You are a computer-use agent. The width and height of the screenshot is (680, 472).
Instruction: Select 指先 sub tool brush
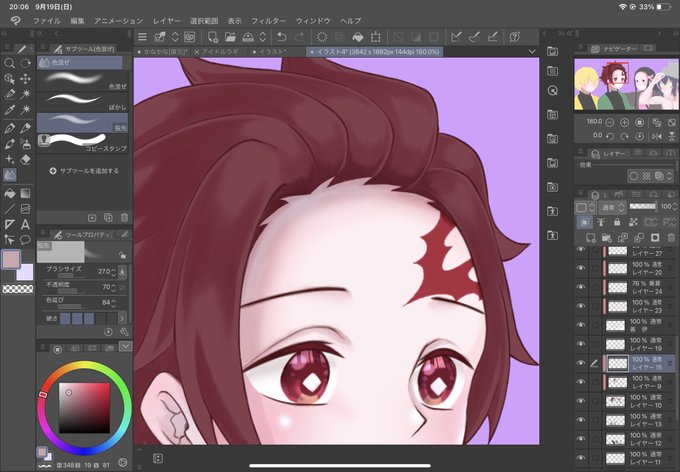[83, 122]
